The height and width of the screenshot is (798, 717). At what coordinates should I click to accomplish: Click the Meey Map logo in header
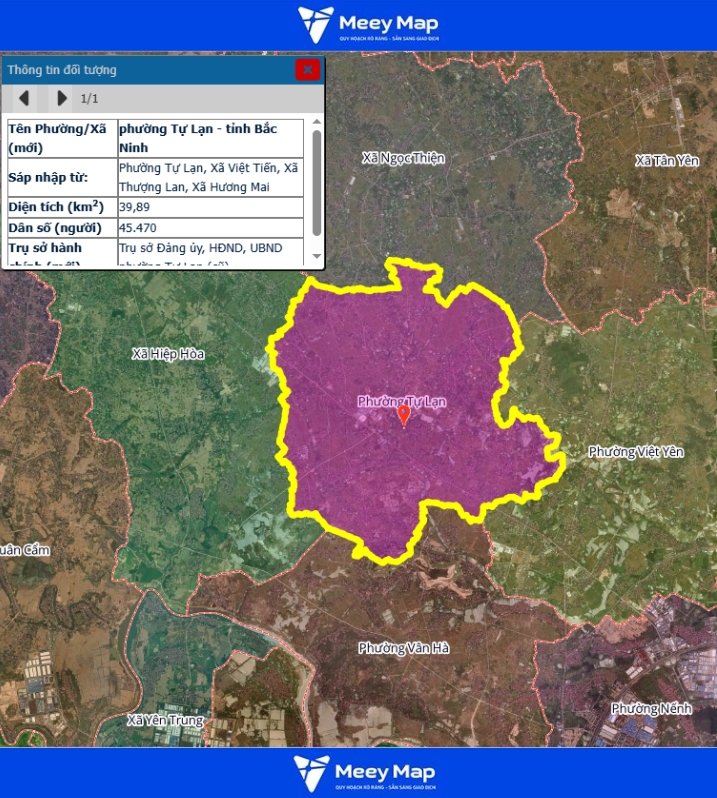[368, 25]
